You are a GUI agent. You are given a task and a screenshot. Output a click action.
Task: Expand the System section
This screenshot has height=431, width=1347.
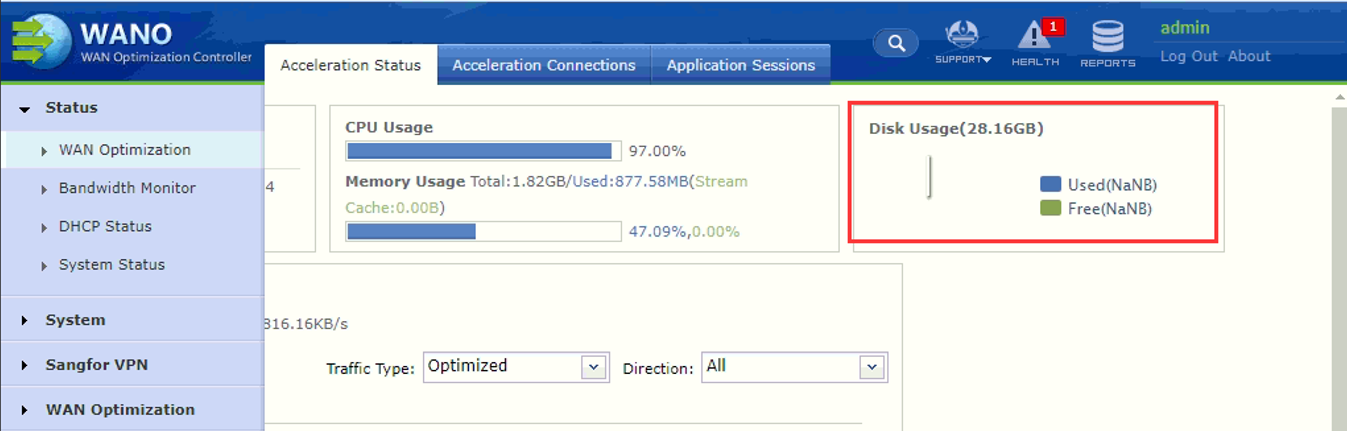point(75,320)
